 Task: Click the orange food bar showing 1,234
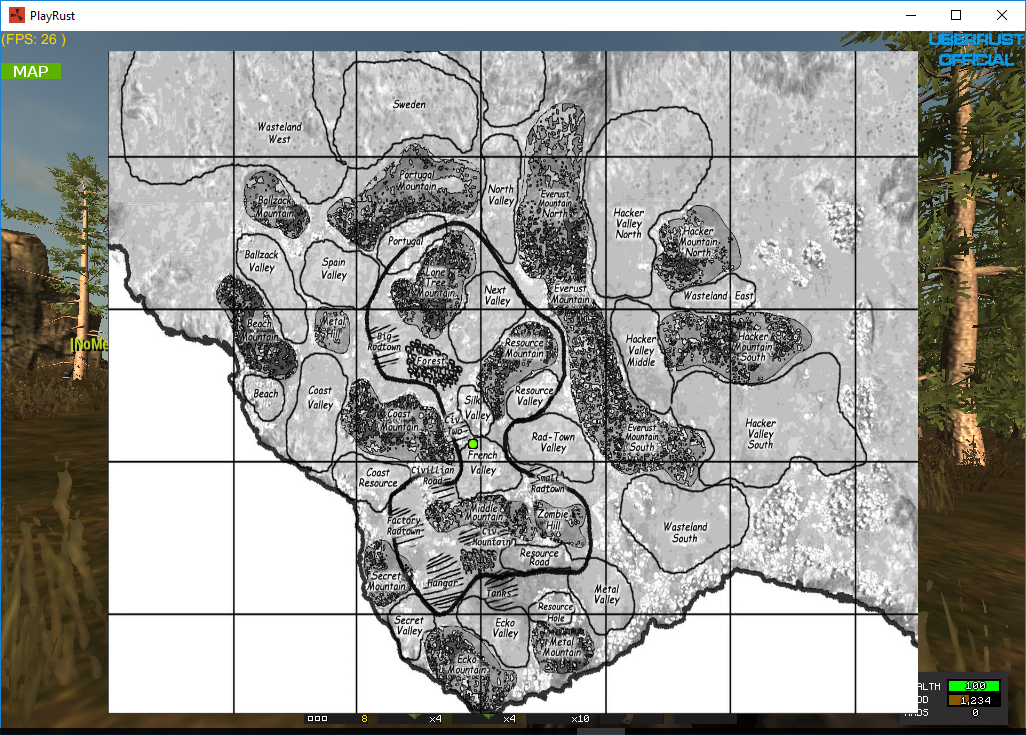[x=974, y=700]
